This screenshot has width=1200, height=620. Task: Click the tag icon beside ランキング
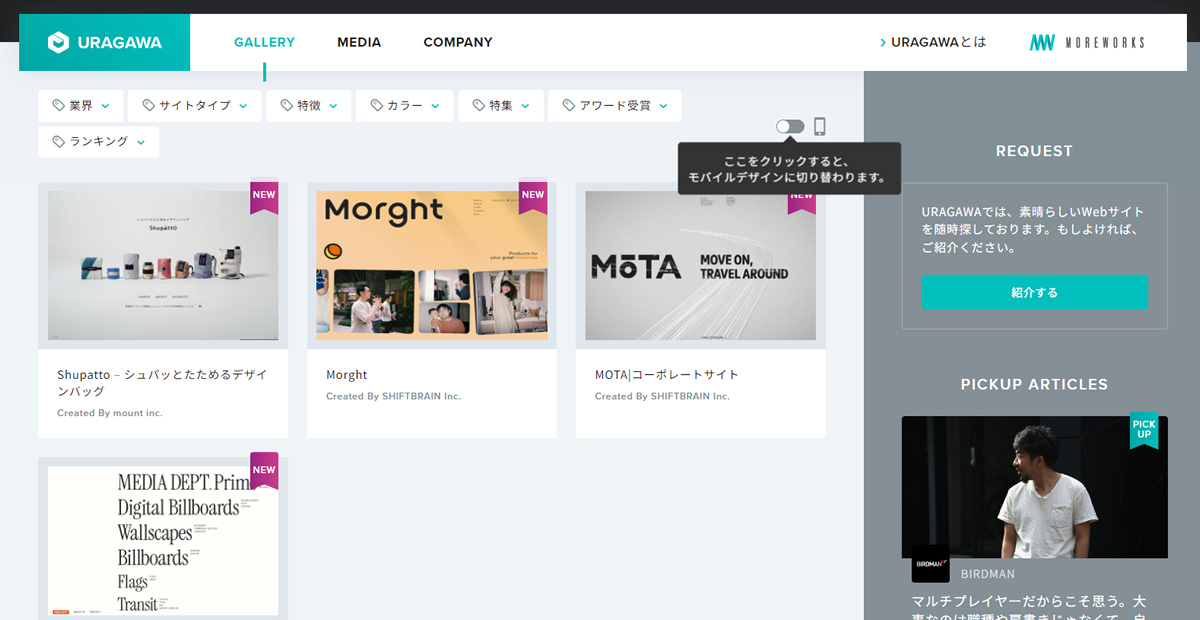pyautogui.click(x=58, y=142)
